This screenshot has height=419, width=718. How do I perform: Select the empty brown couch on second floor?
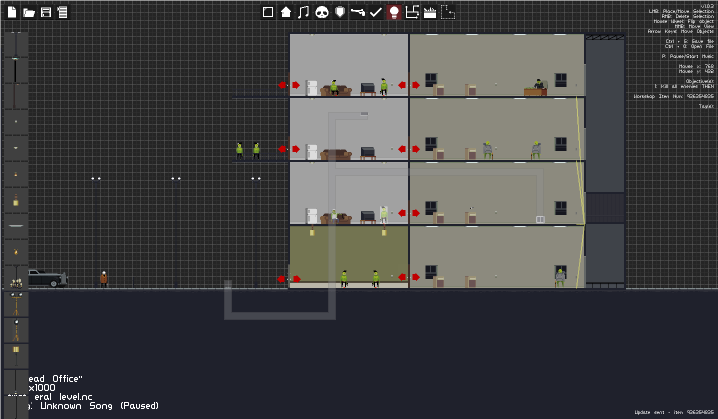pyautogui.click(x=336, y=154)
